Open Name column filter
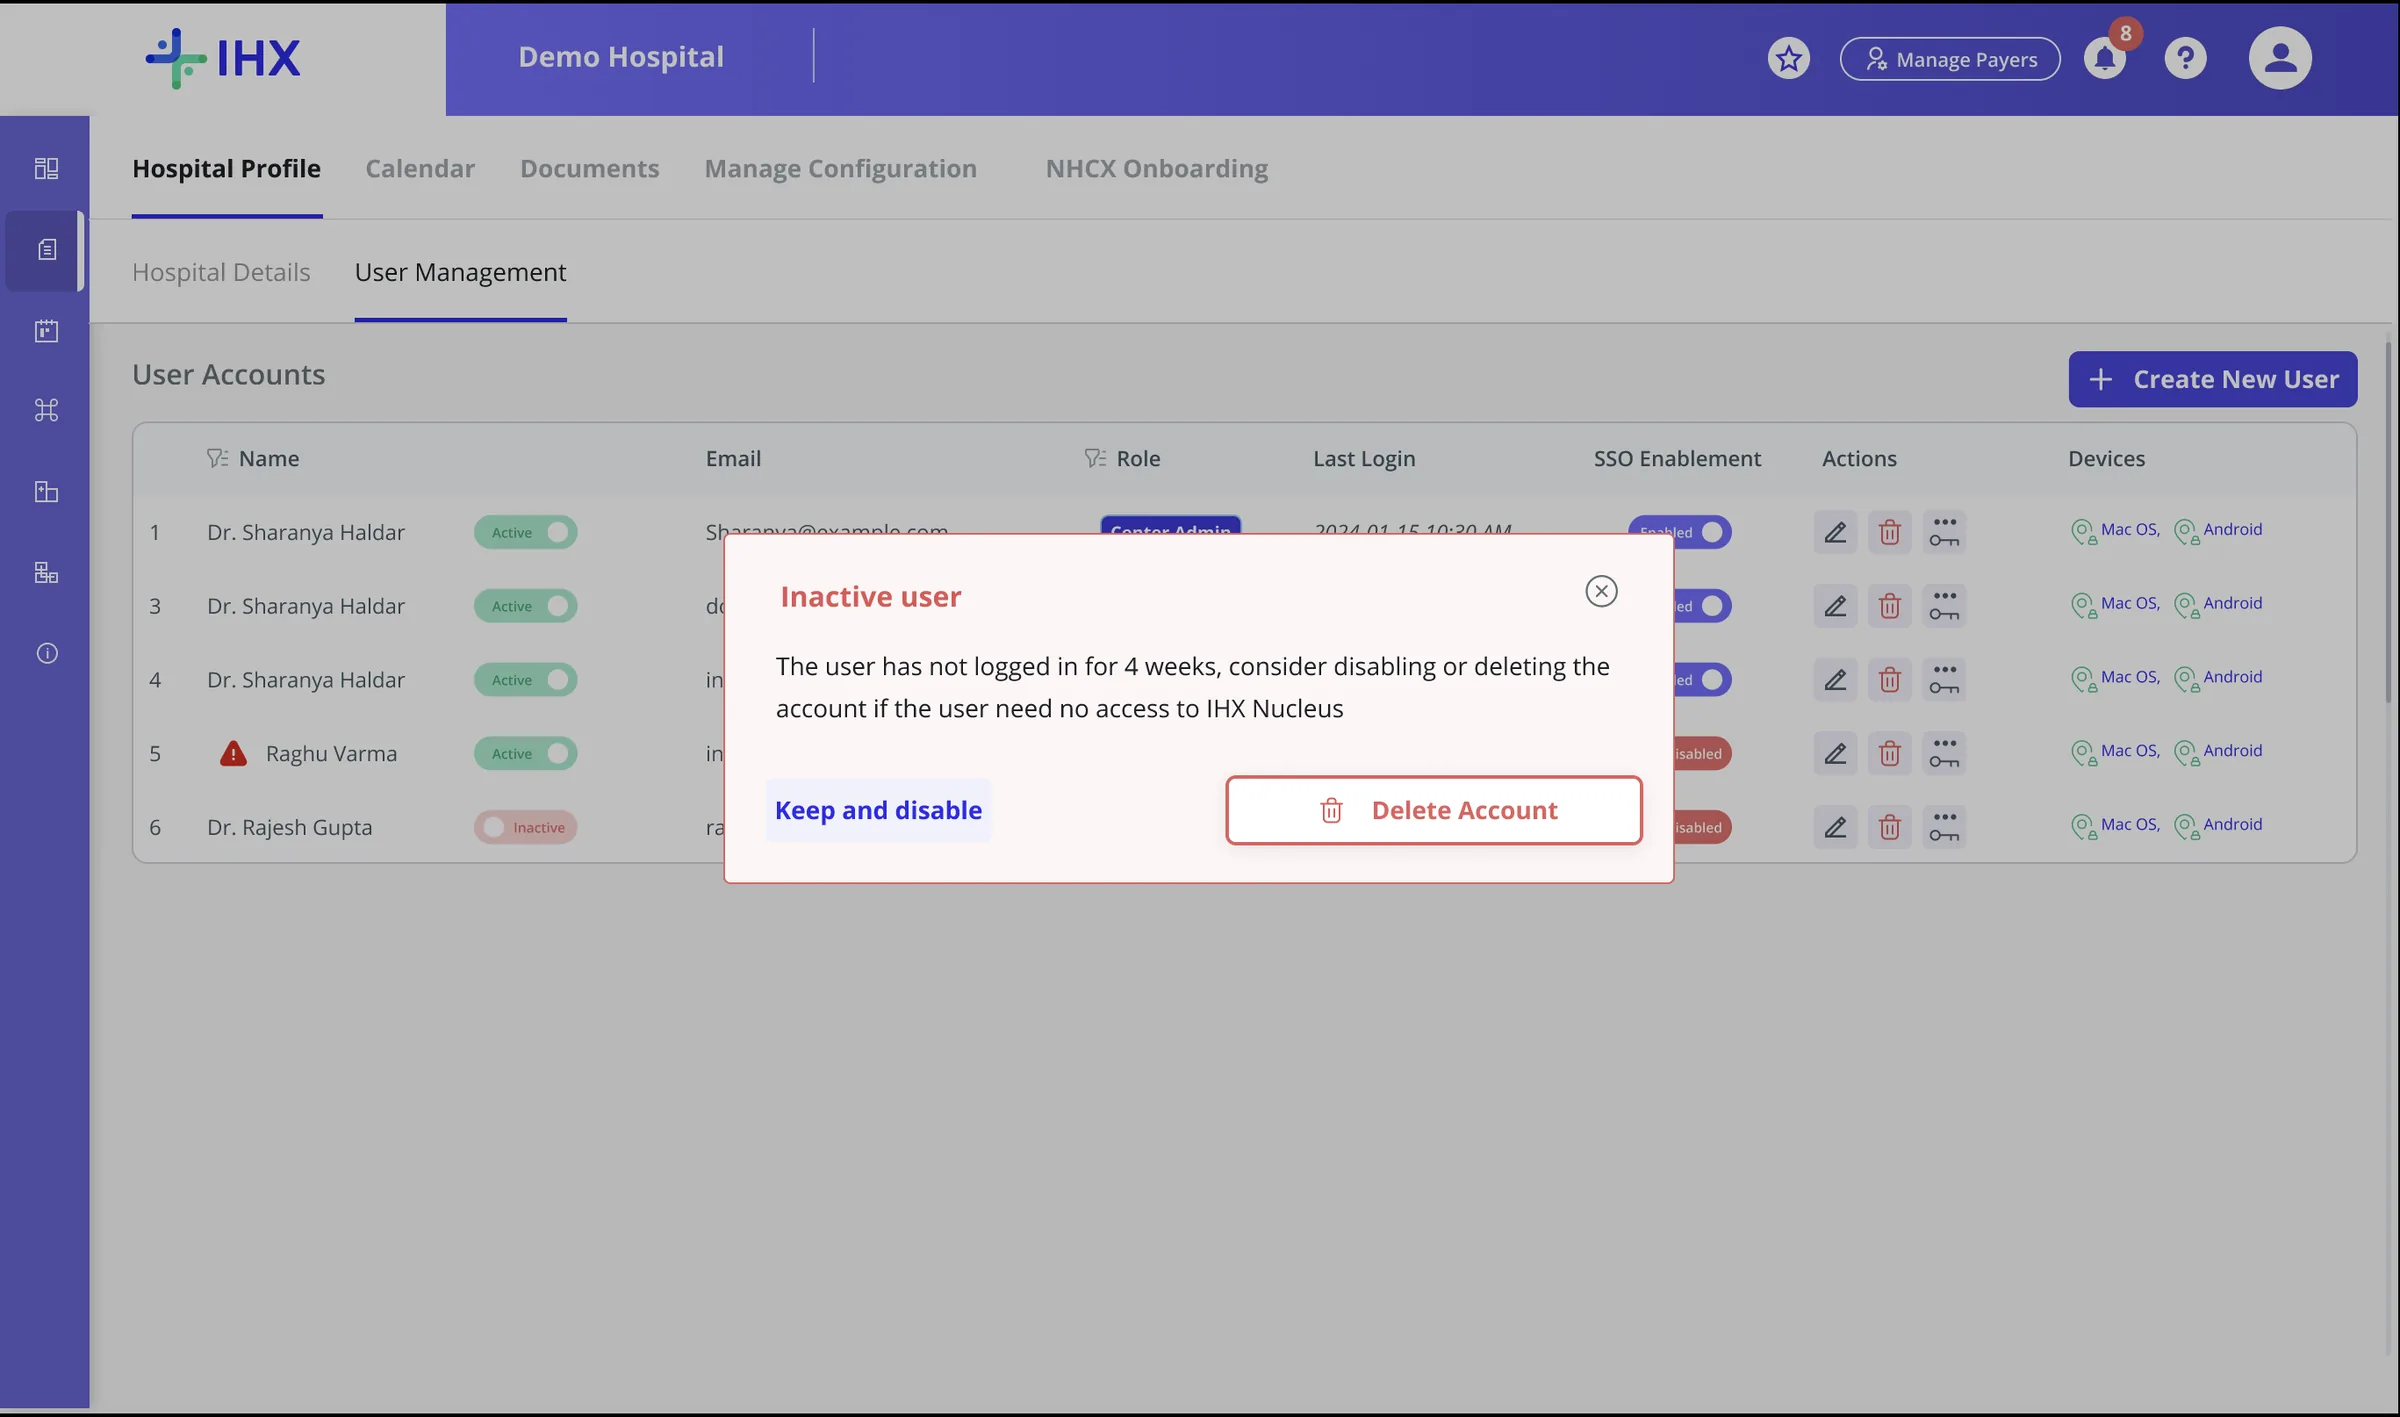 tap(217, 458)
